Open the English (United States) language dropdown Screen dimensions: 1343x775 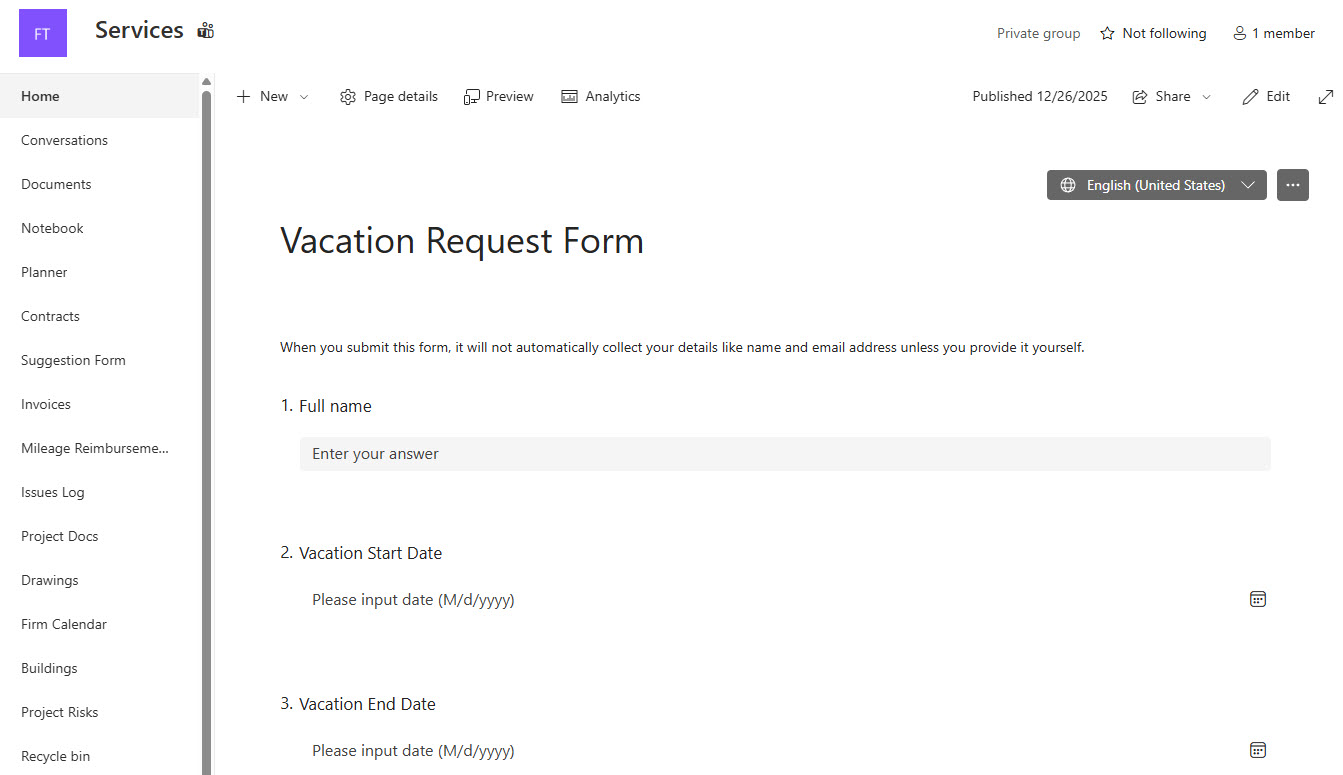[1156, 185]
